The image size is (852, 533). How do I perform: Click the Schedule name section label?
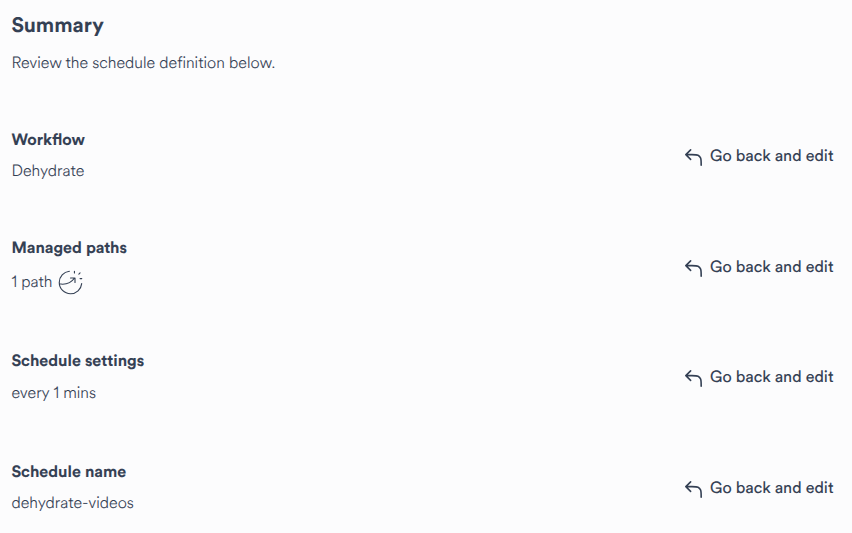coord(69,471)
